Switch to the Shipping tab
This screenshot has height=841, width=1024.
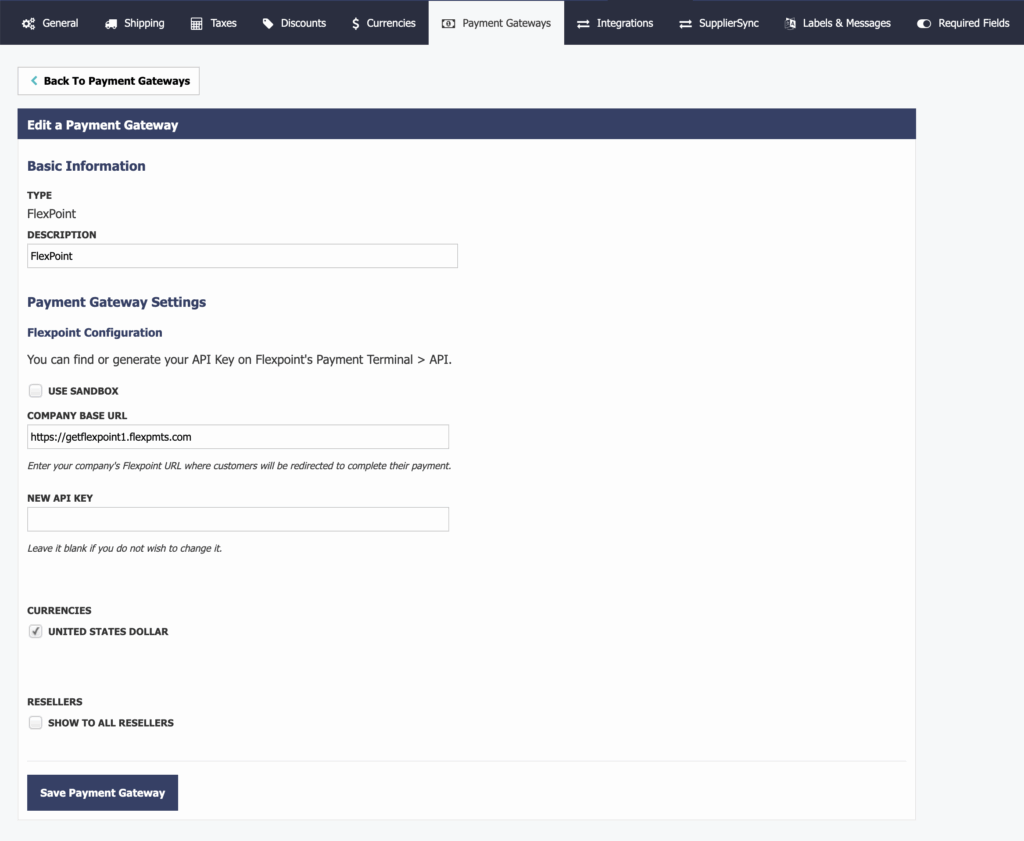tap(135, 23)
